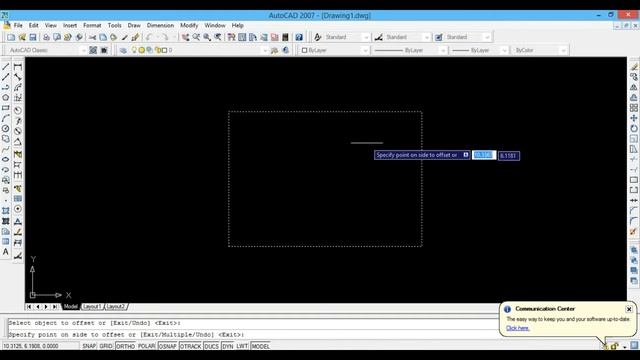Open the Dimension Style Standard dropdown

coord(427,37)
